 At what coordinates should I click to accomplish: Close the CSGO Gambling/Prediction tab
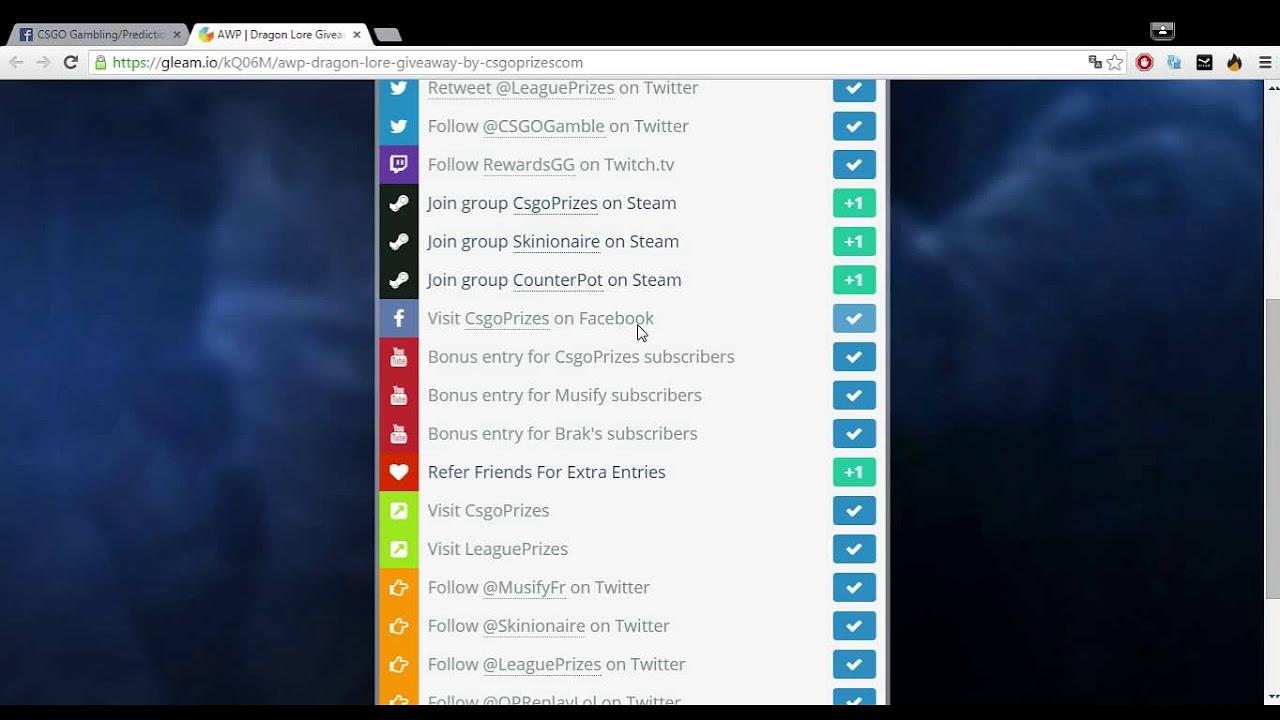tap(177, 34)
